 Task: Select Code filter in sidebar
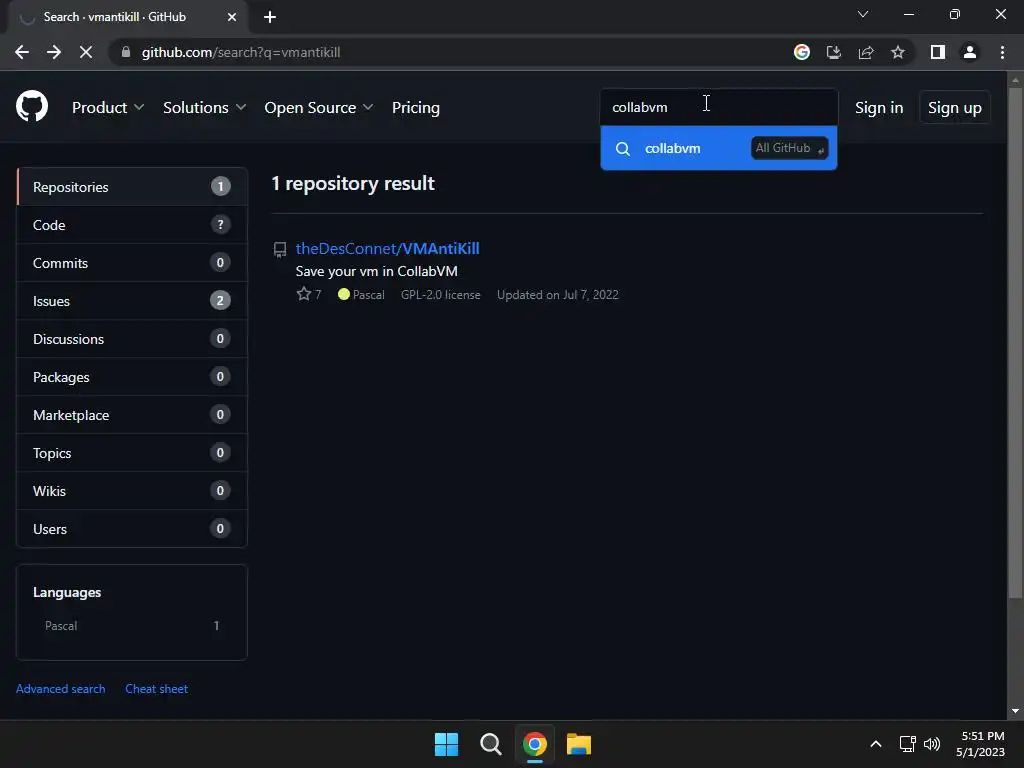click(132, 225)
